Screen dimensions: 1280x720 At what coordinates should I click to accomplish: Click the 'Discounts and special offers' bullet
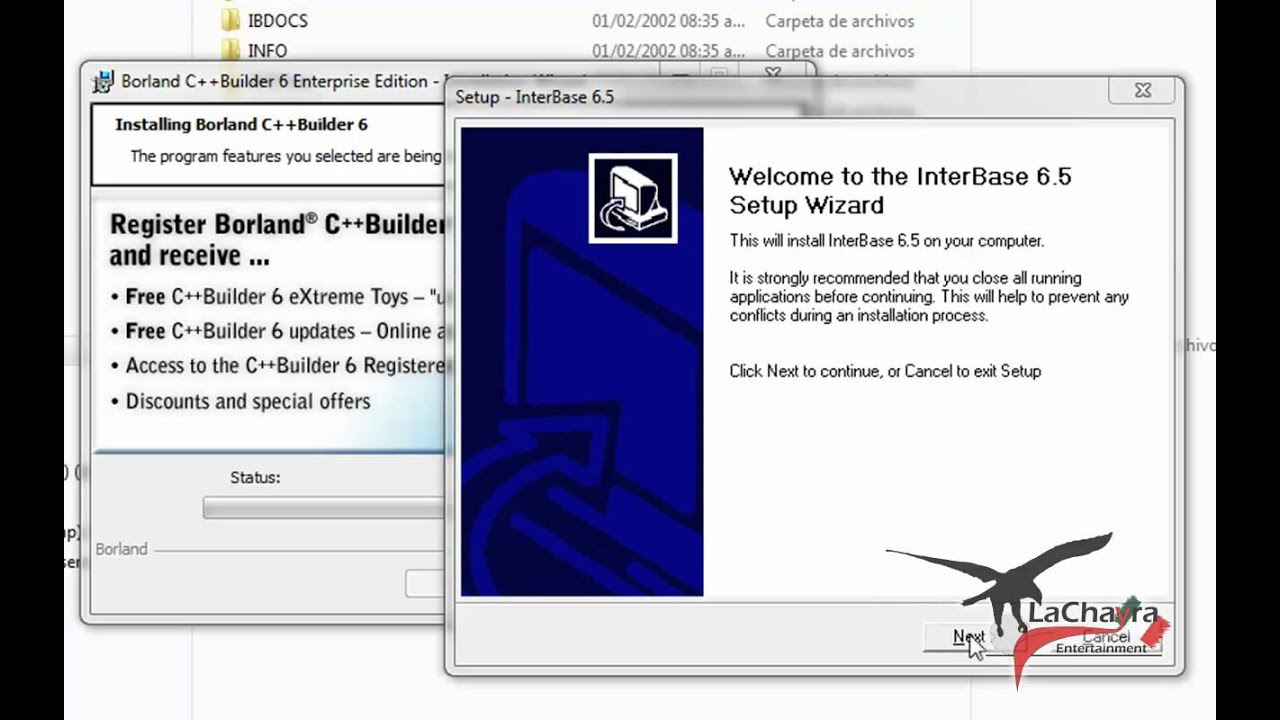[248, 401]
